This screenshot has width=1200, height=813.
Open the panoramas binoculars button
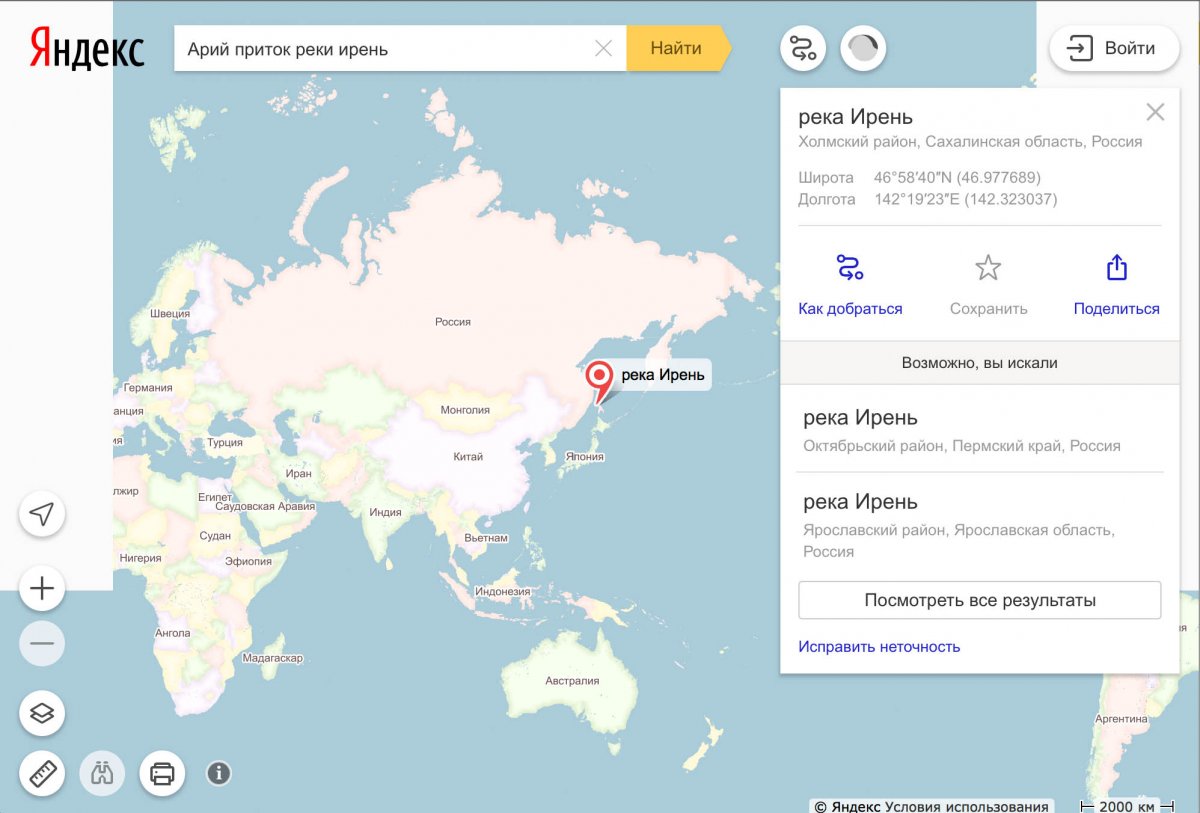tap(102, 773)
